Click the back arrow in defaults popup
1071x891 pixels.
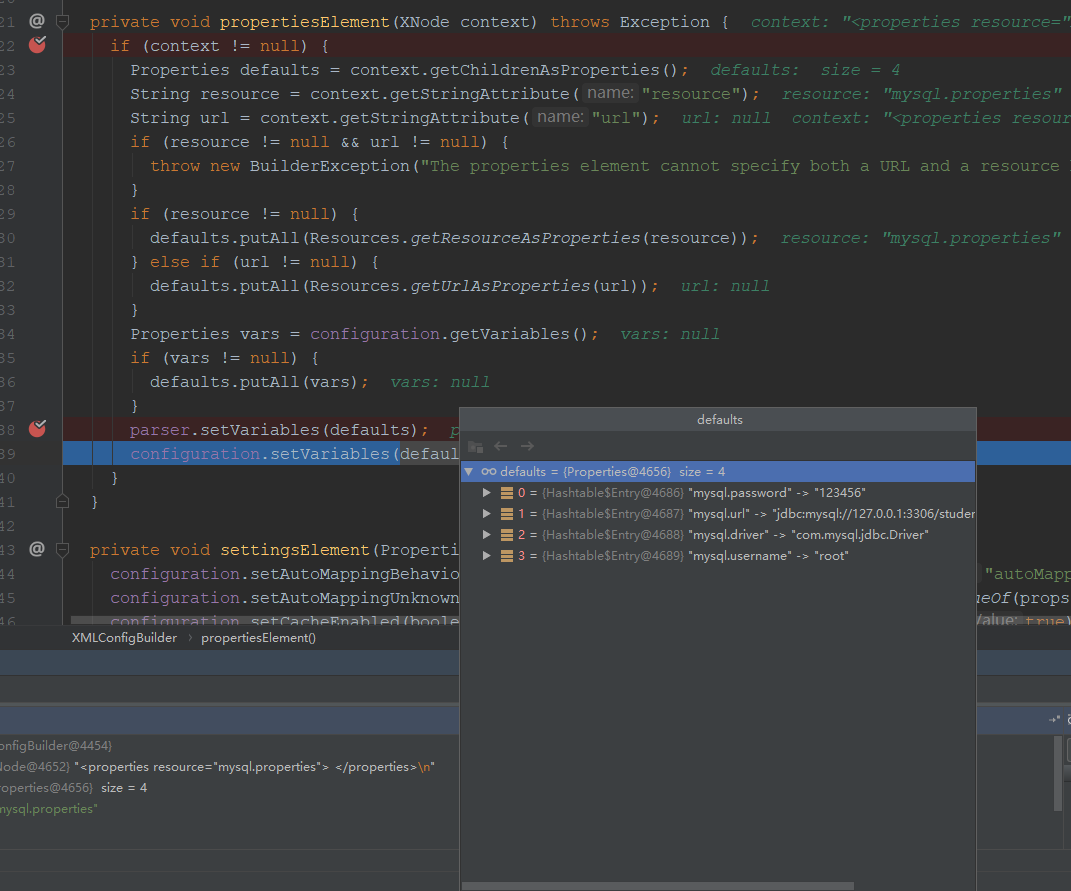click(501, 446)
